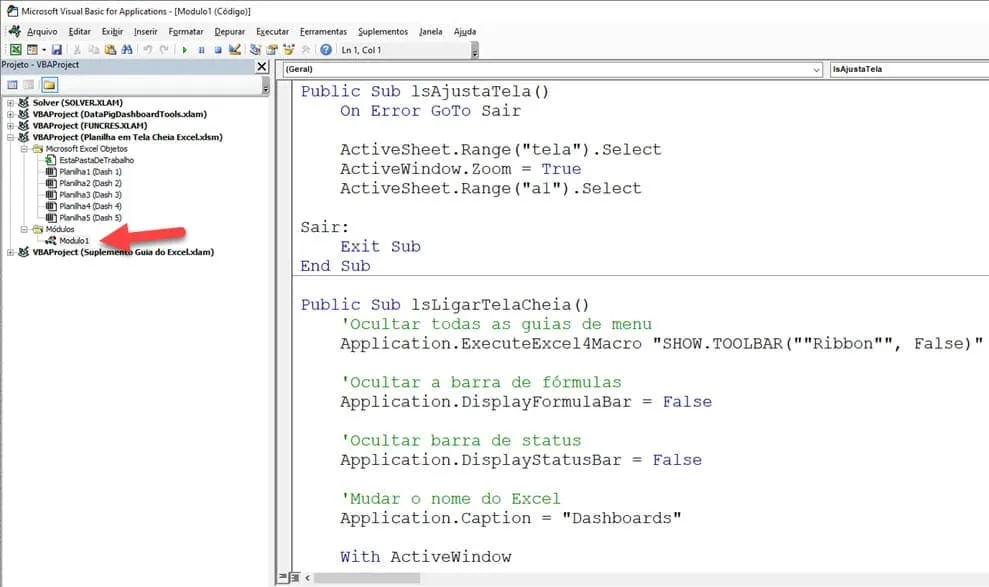The image size is (989, 587).
Task: Expand the Solver (SOLVER.XLAM) project node
Action: pos(10,103)
